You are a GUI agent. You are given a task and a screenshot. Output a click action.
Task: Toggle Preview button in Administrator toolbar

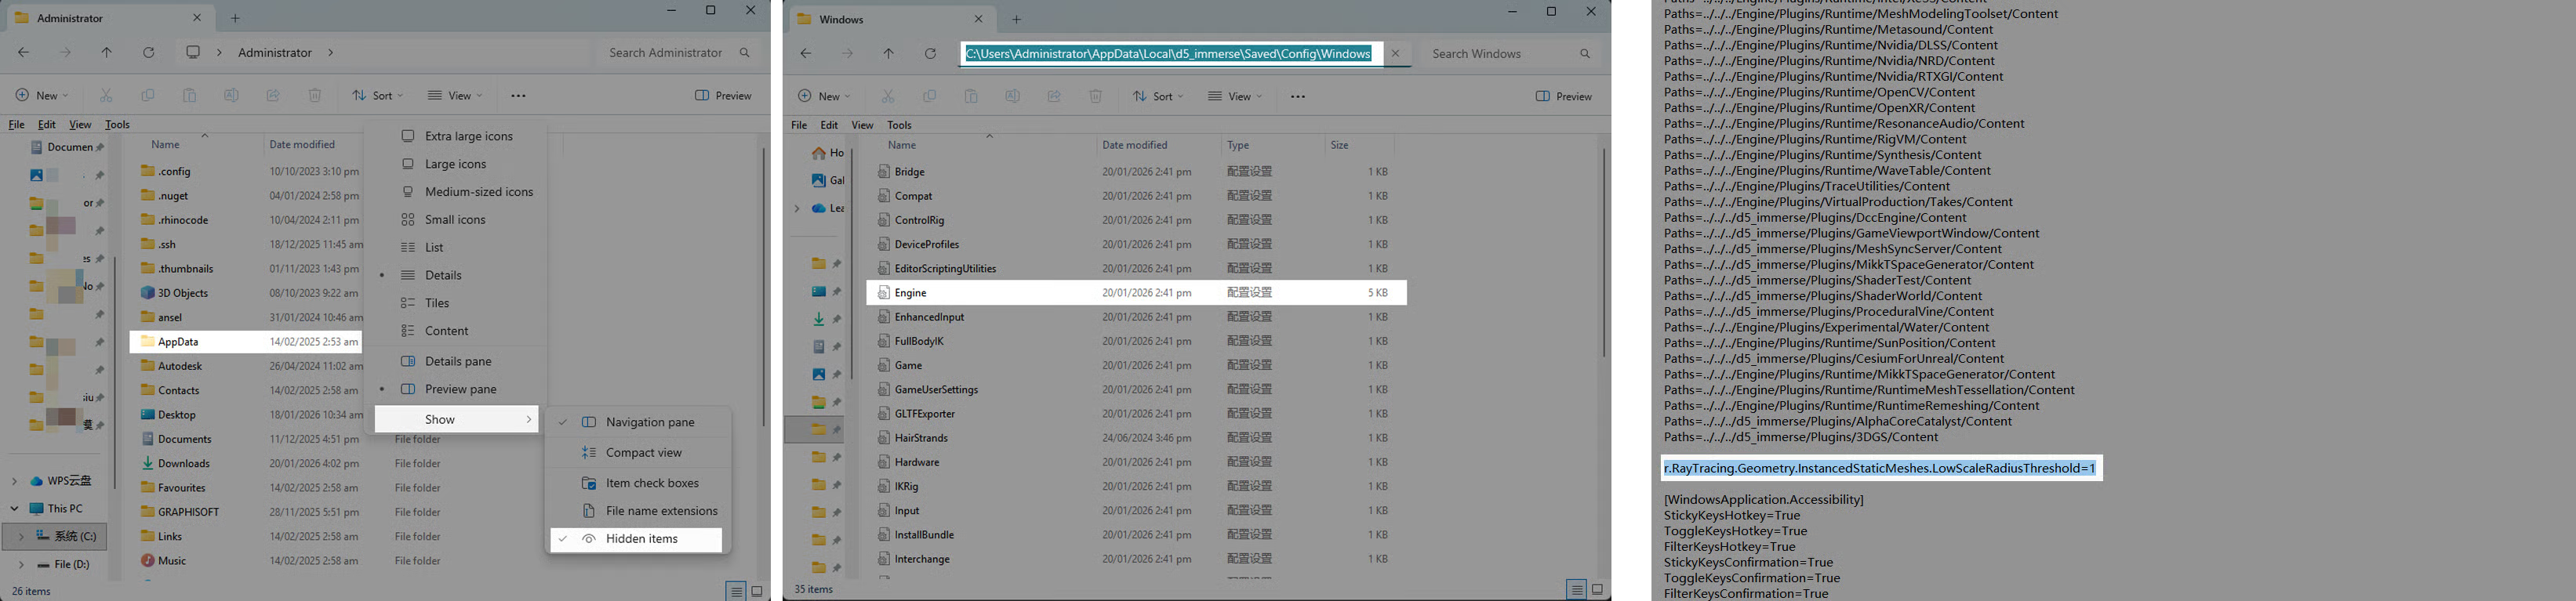click(723, 96)
